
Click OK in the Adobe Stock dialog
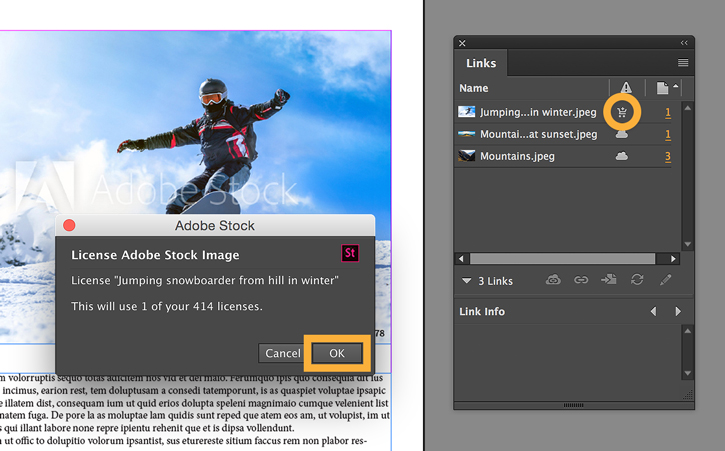337,353
